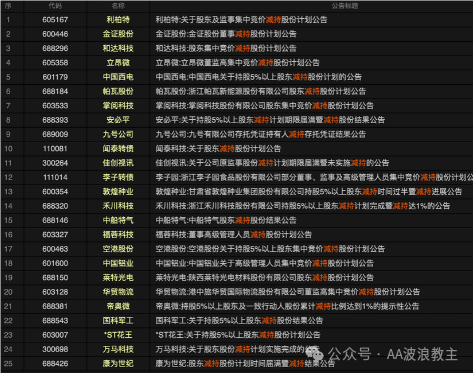
Task: Open 掌阅科技 shareholder reduction announcement
Action: (264, 106)
